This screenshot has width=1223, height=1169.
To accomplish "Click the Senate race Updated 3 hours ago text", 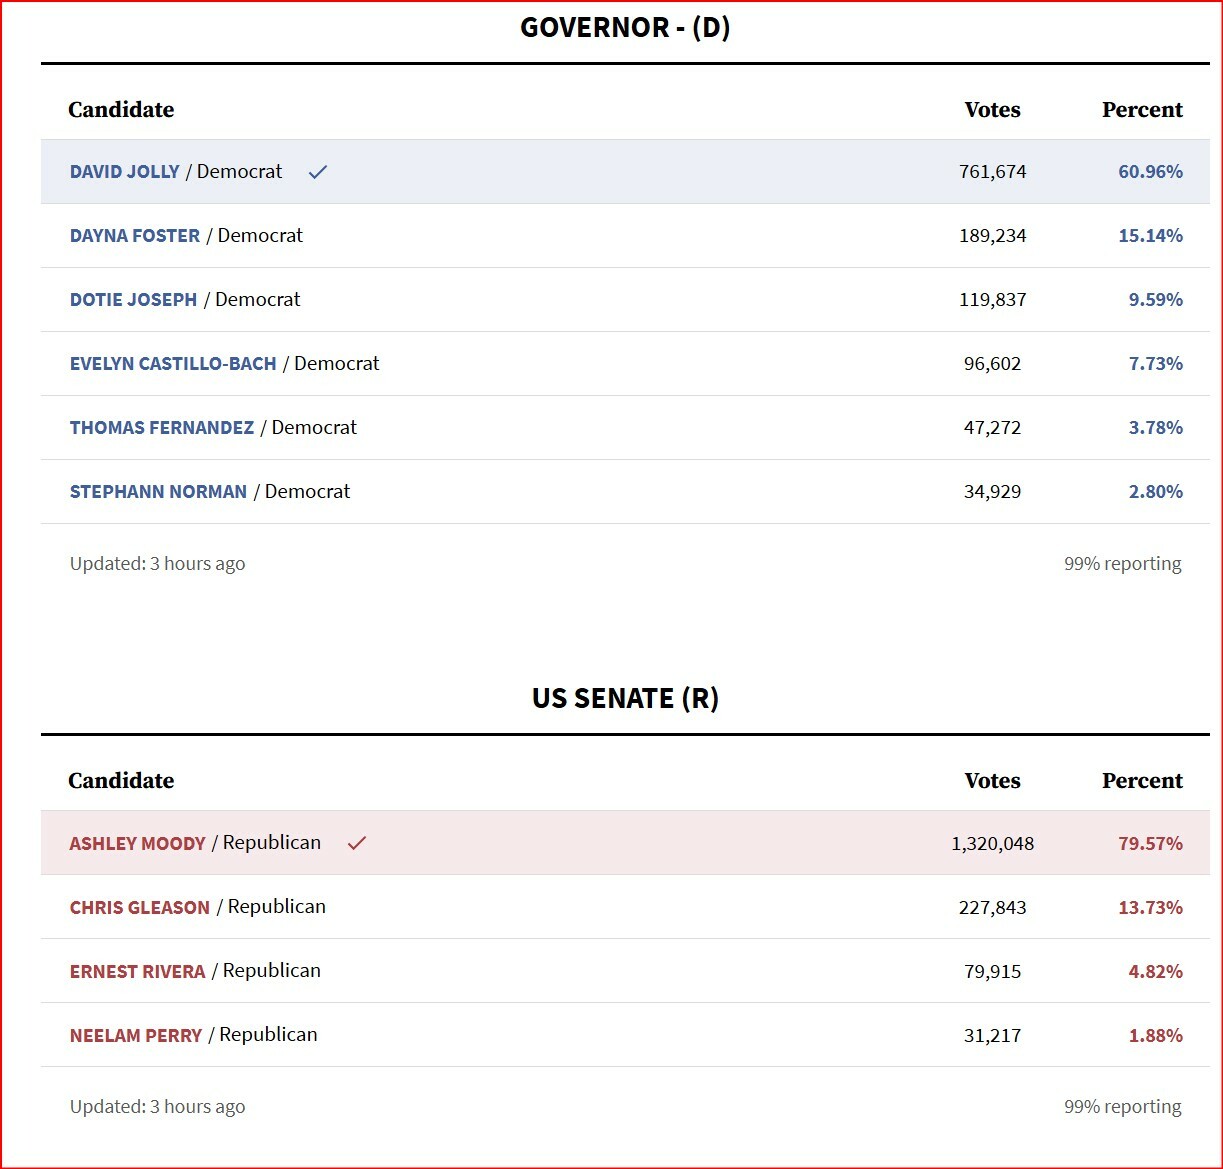I will pos(157,1107).
